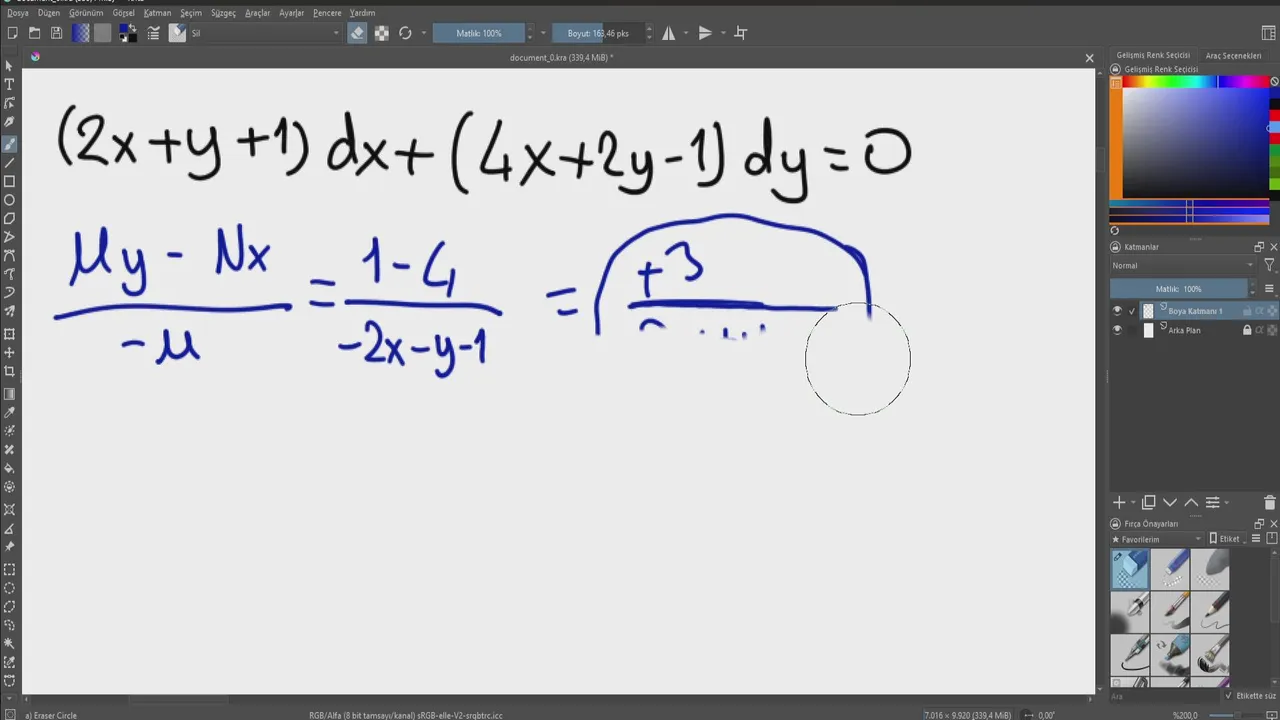
Task: Switch to Gelişmiş Renk Seçicisi tab
Action: pos(1155,56)
